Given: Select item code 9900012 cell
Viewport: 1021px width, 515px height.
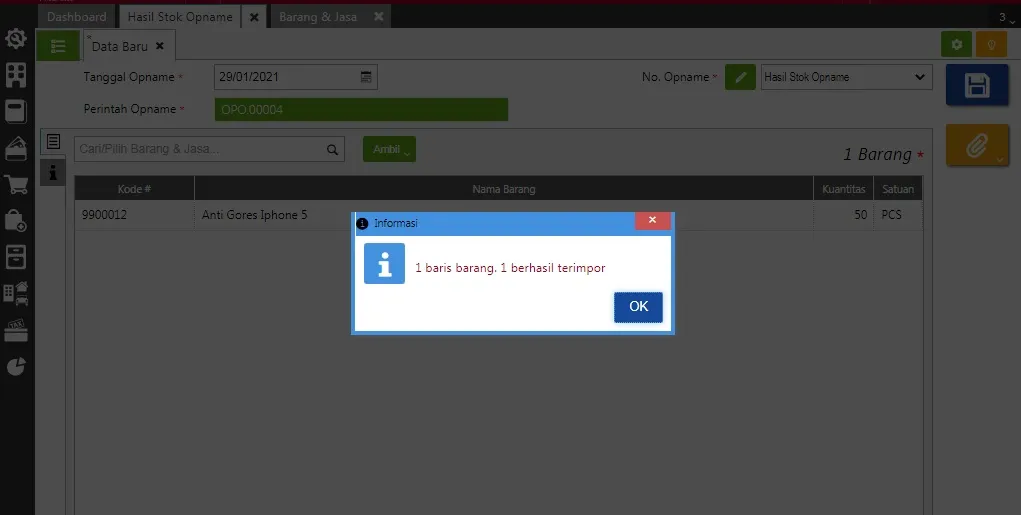Looking at the screenshot, I should click(x=134, y=215).
